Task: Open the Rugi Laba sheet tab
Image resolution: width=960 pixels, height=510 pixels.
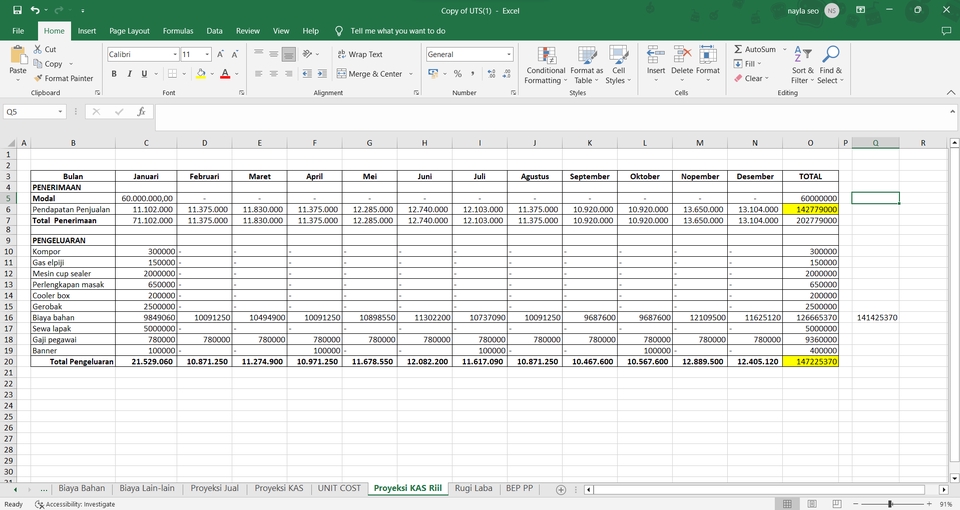Action: [473, 489]
